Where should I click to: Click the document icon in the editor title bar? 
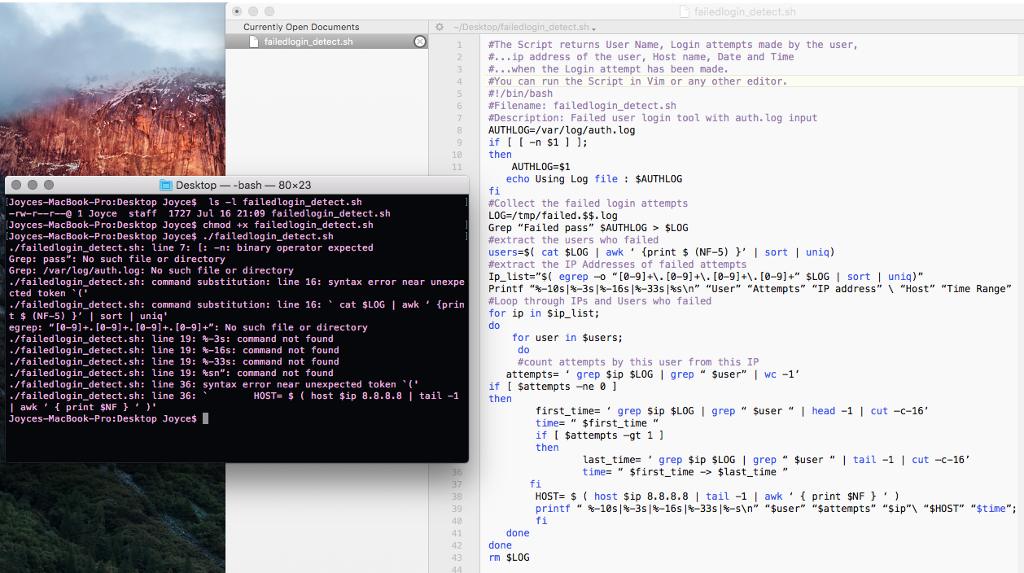(x=684, y=12)
